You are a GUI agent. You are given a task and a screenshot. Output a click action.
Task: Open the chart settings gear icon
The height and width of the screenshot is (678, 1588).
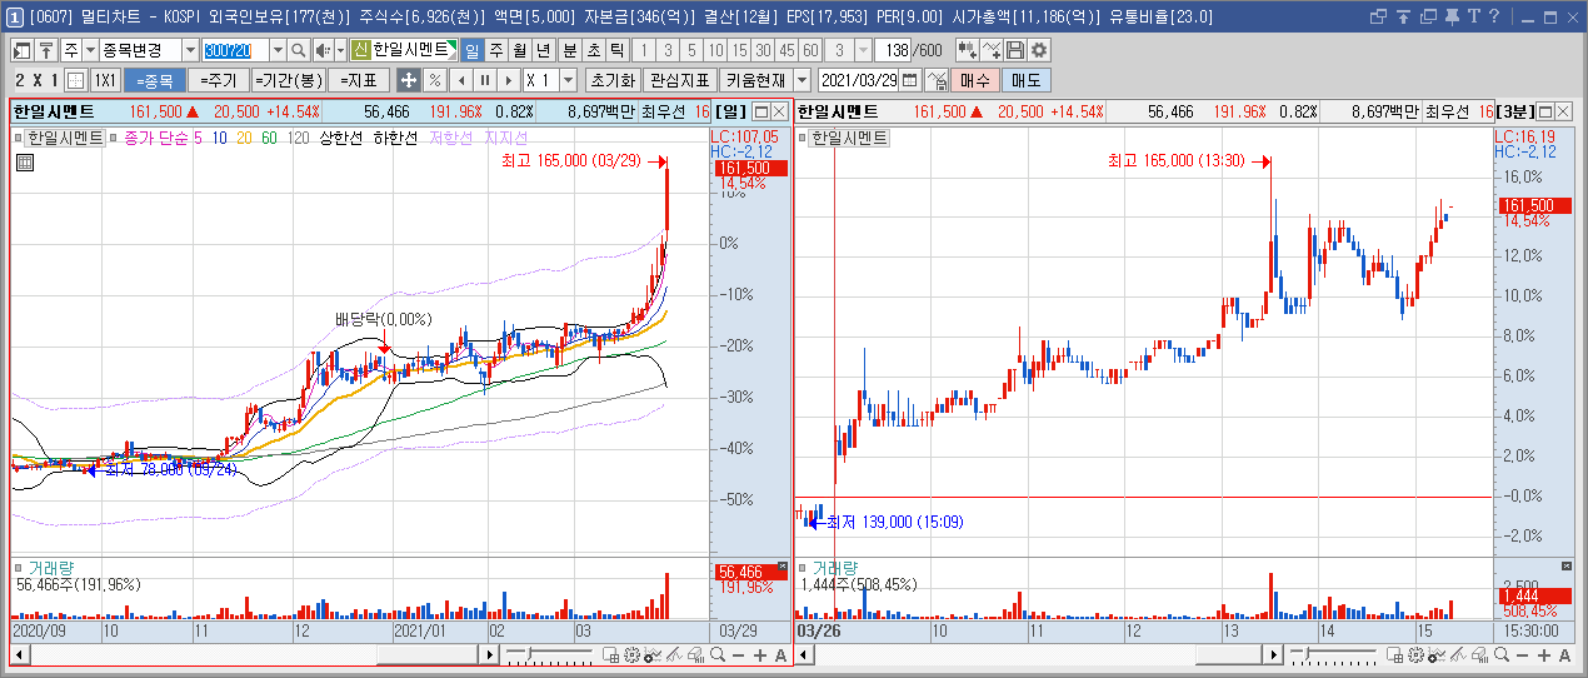pos(1039,50)
